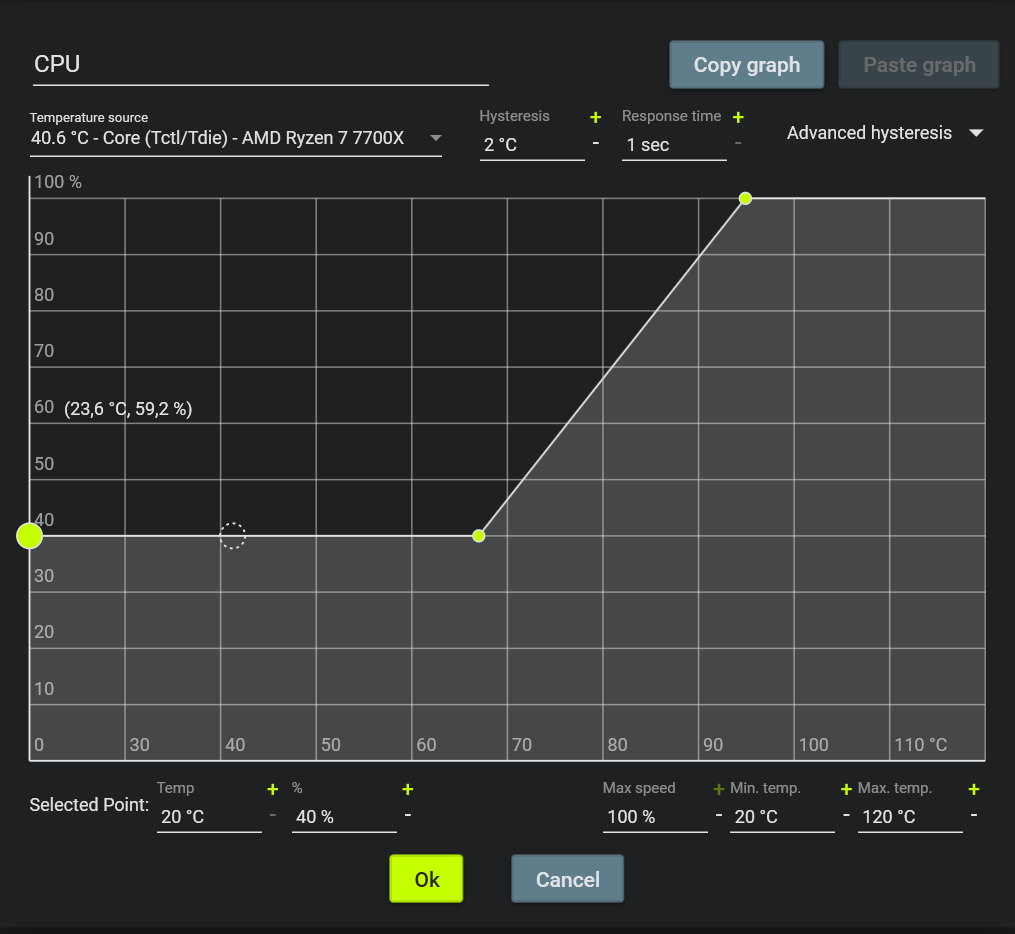This screenshot has width=1015, height=934.
Task: Increase Max. temp. with the plus icon
Action: [974, 789]
